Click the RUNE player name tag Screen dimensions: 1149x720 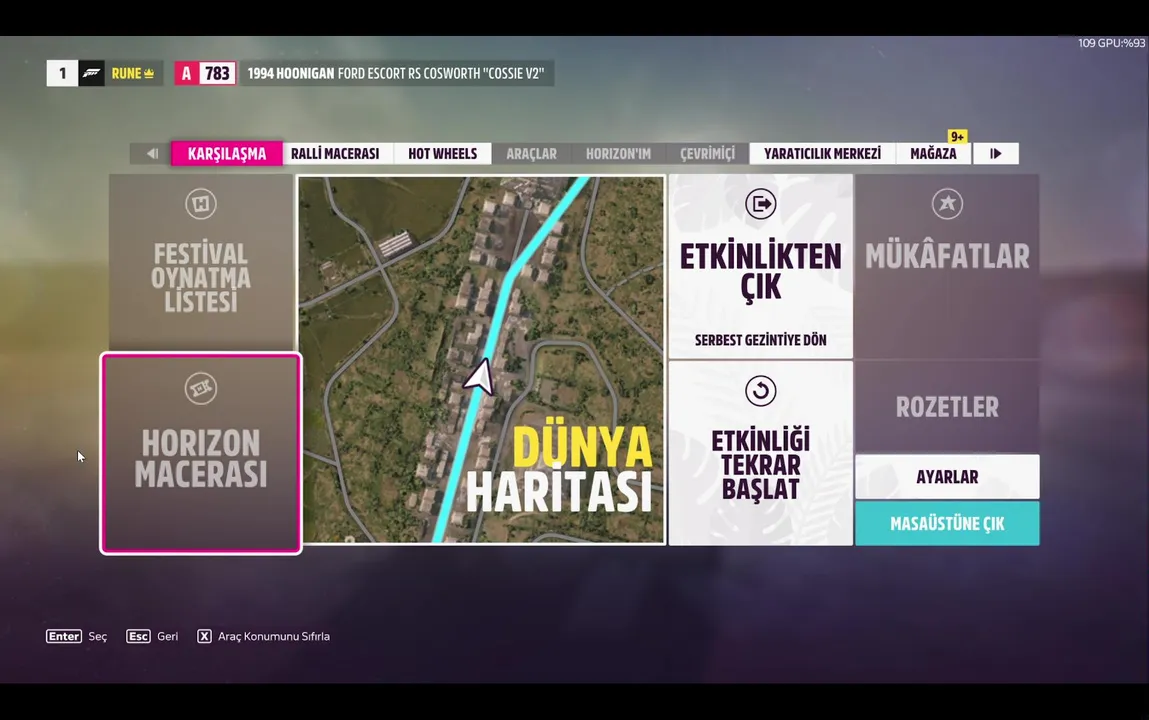133,73
